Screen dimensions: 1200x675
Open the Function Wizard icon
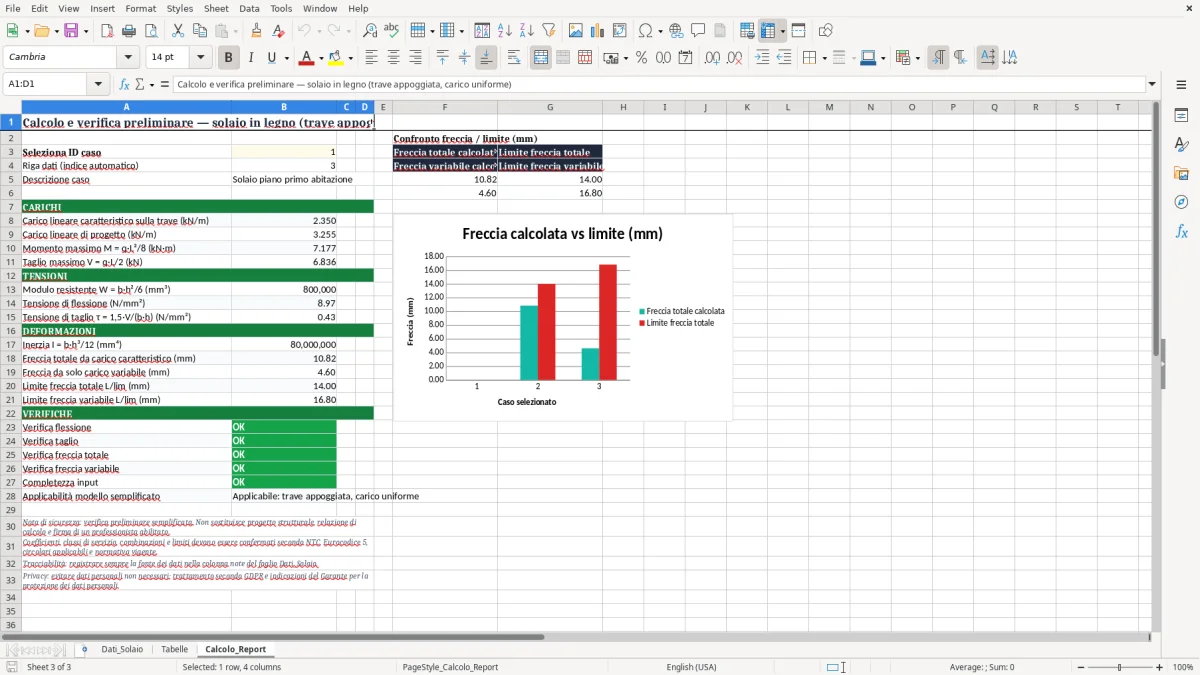tap(124, 84)
